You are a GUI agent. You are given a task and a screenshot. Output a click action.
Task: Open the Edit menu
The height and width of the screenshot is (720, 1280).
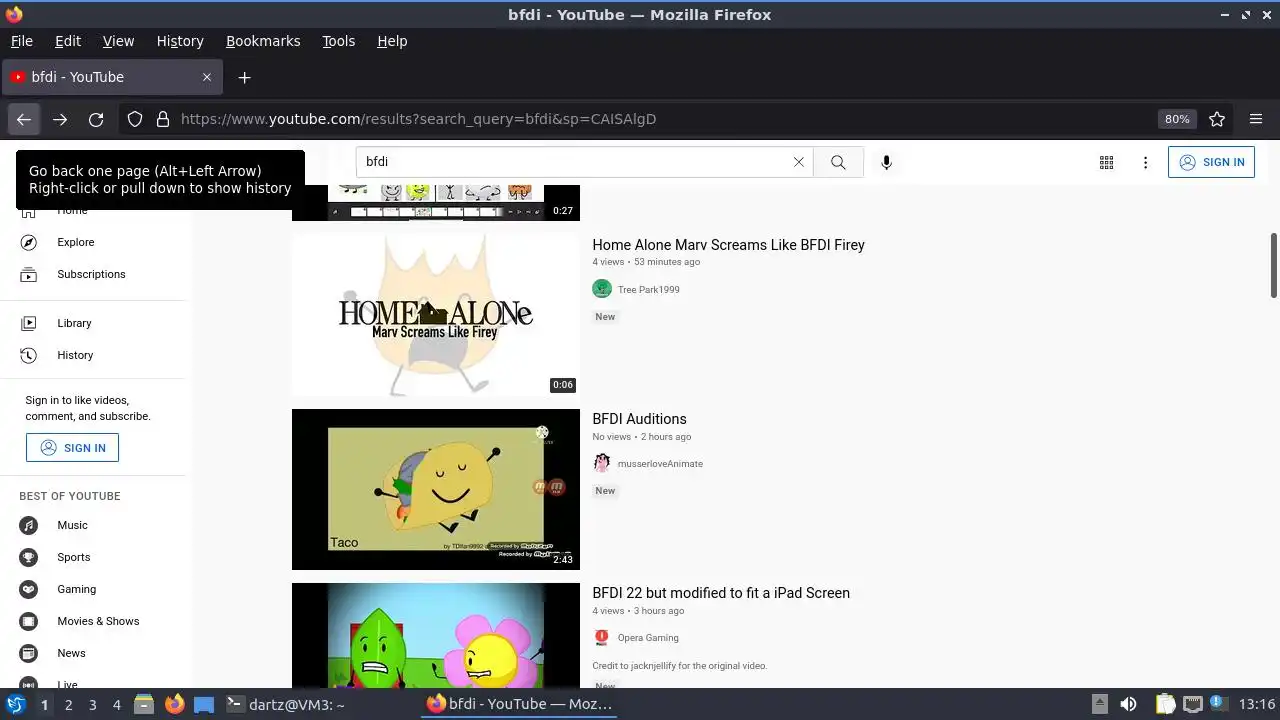tap(68, 41)
